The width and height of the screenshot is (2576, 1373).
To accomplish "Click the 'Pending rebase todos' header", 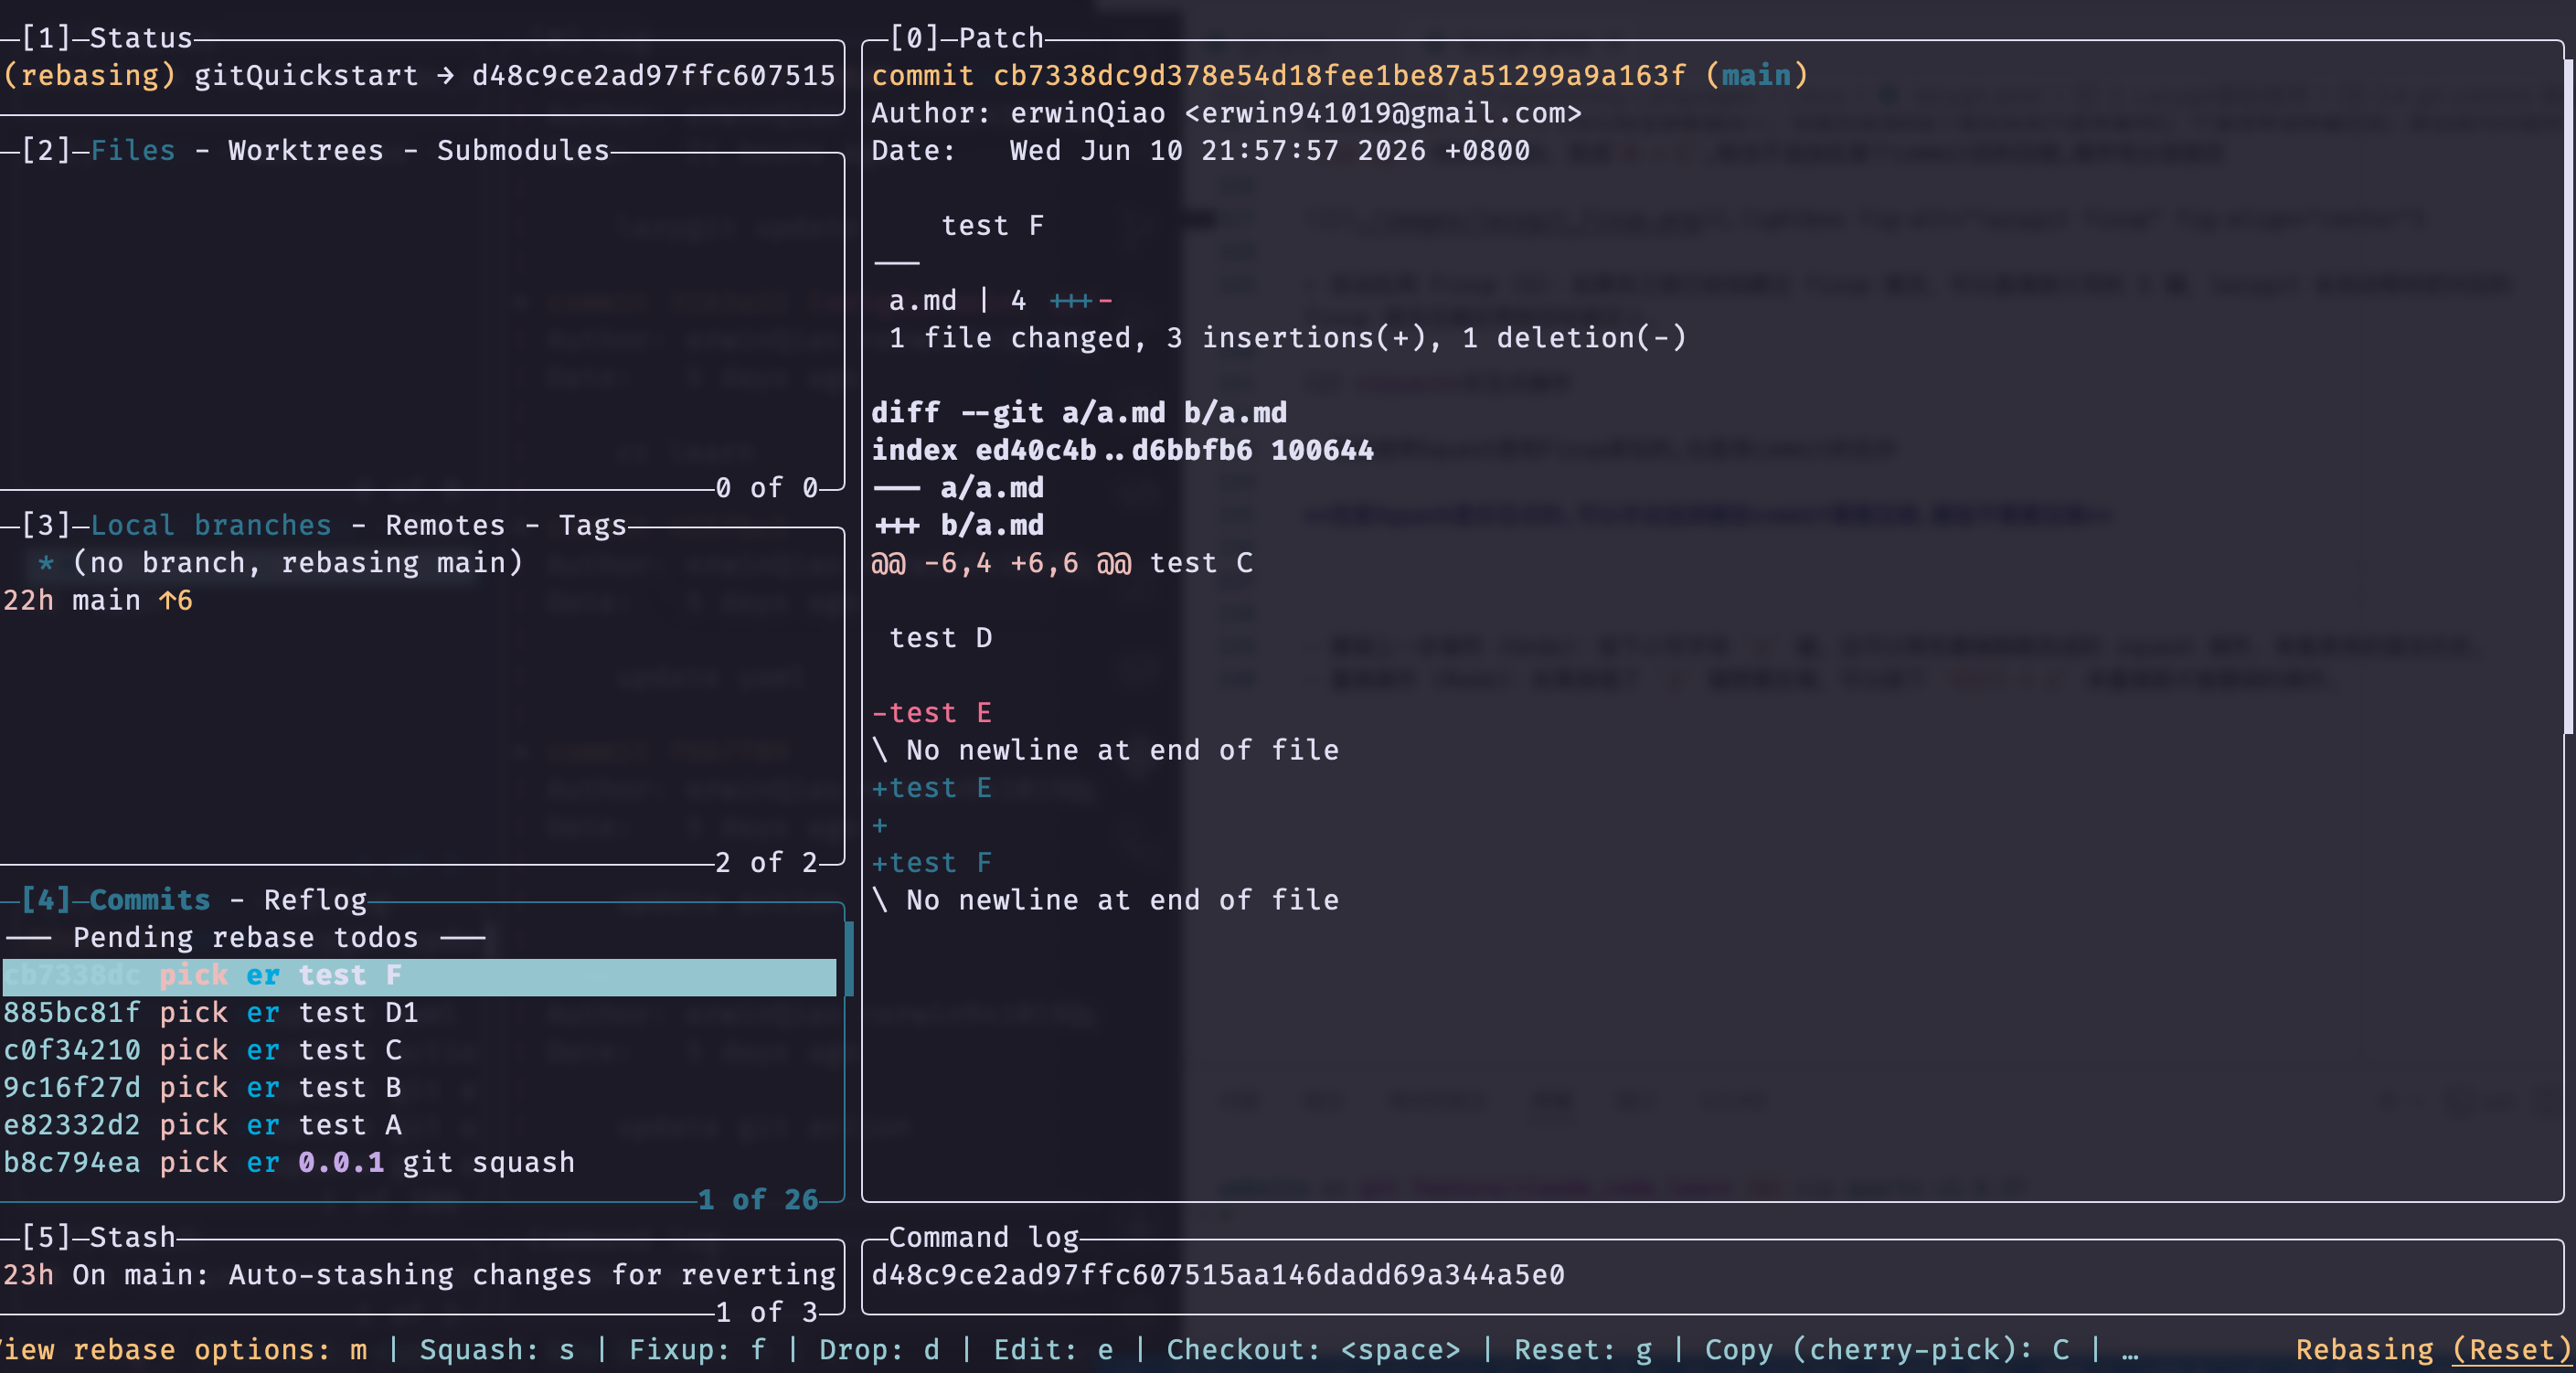I will point(245,938).
